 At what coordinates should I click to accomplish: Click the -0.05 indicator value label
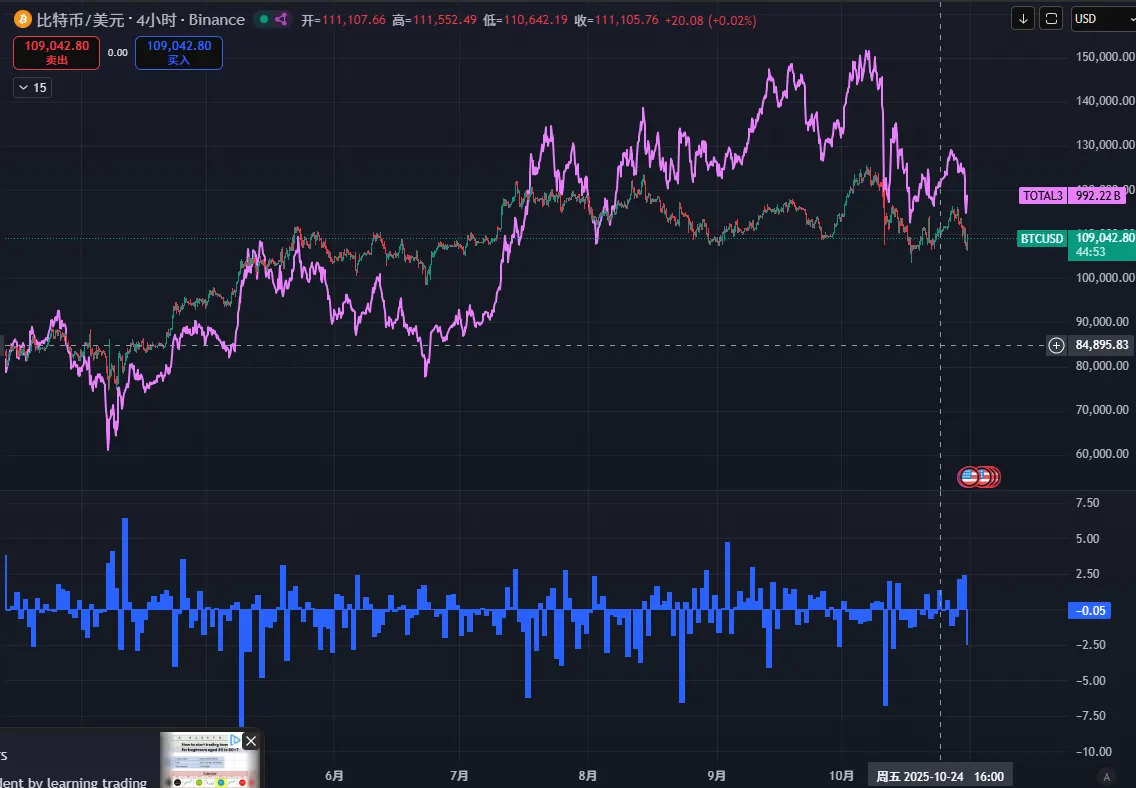click(1087, 610)
